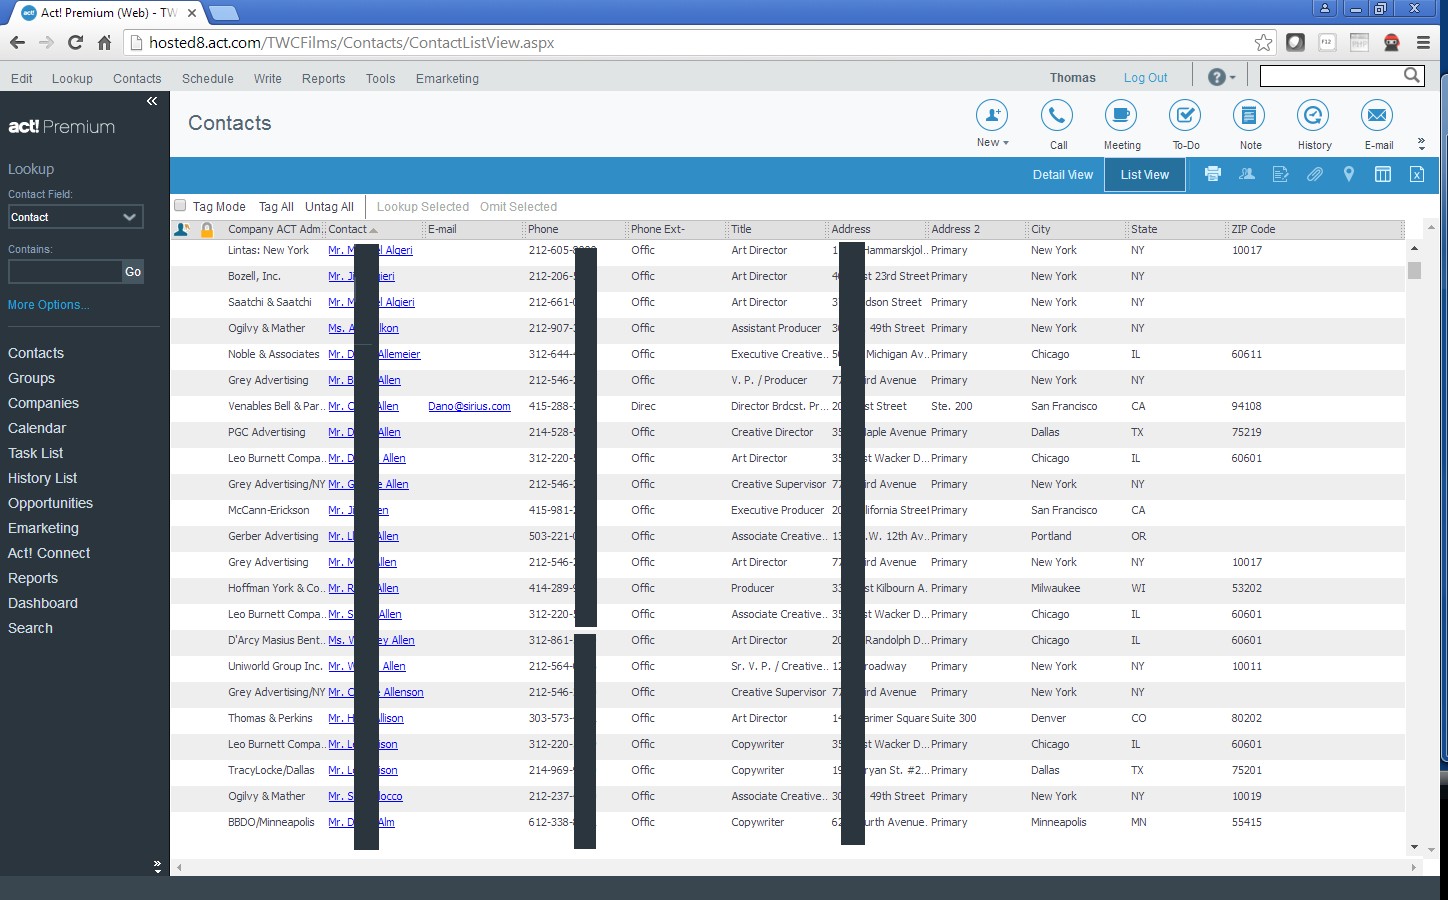1448x900 pixels.
Task: Click the Log Out link
Action: [1145, 78]
